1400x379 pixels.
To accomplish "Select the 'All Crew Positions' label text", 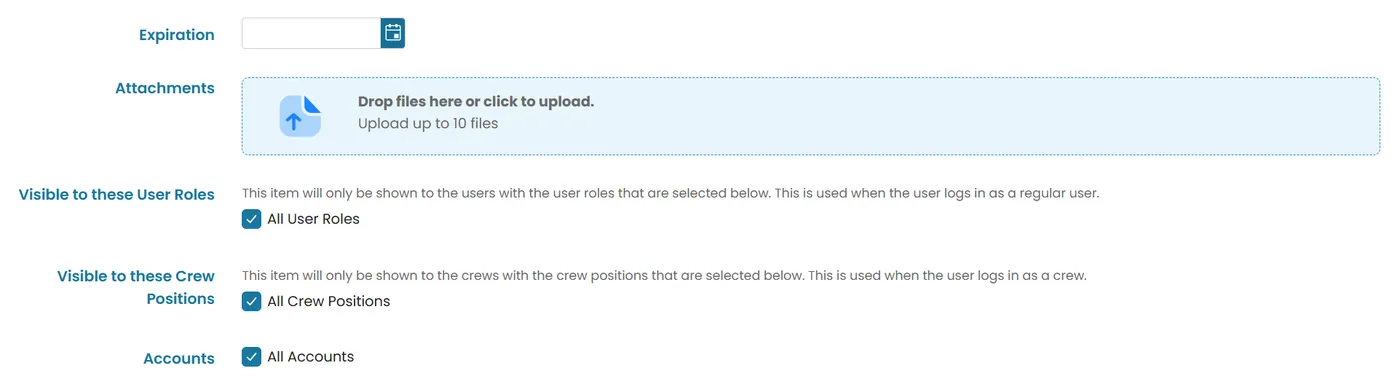I will [329, 301].
